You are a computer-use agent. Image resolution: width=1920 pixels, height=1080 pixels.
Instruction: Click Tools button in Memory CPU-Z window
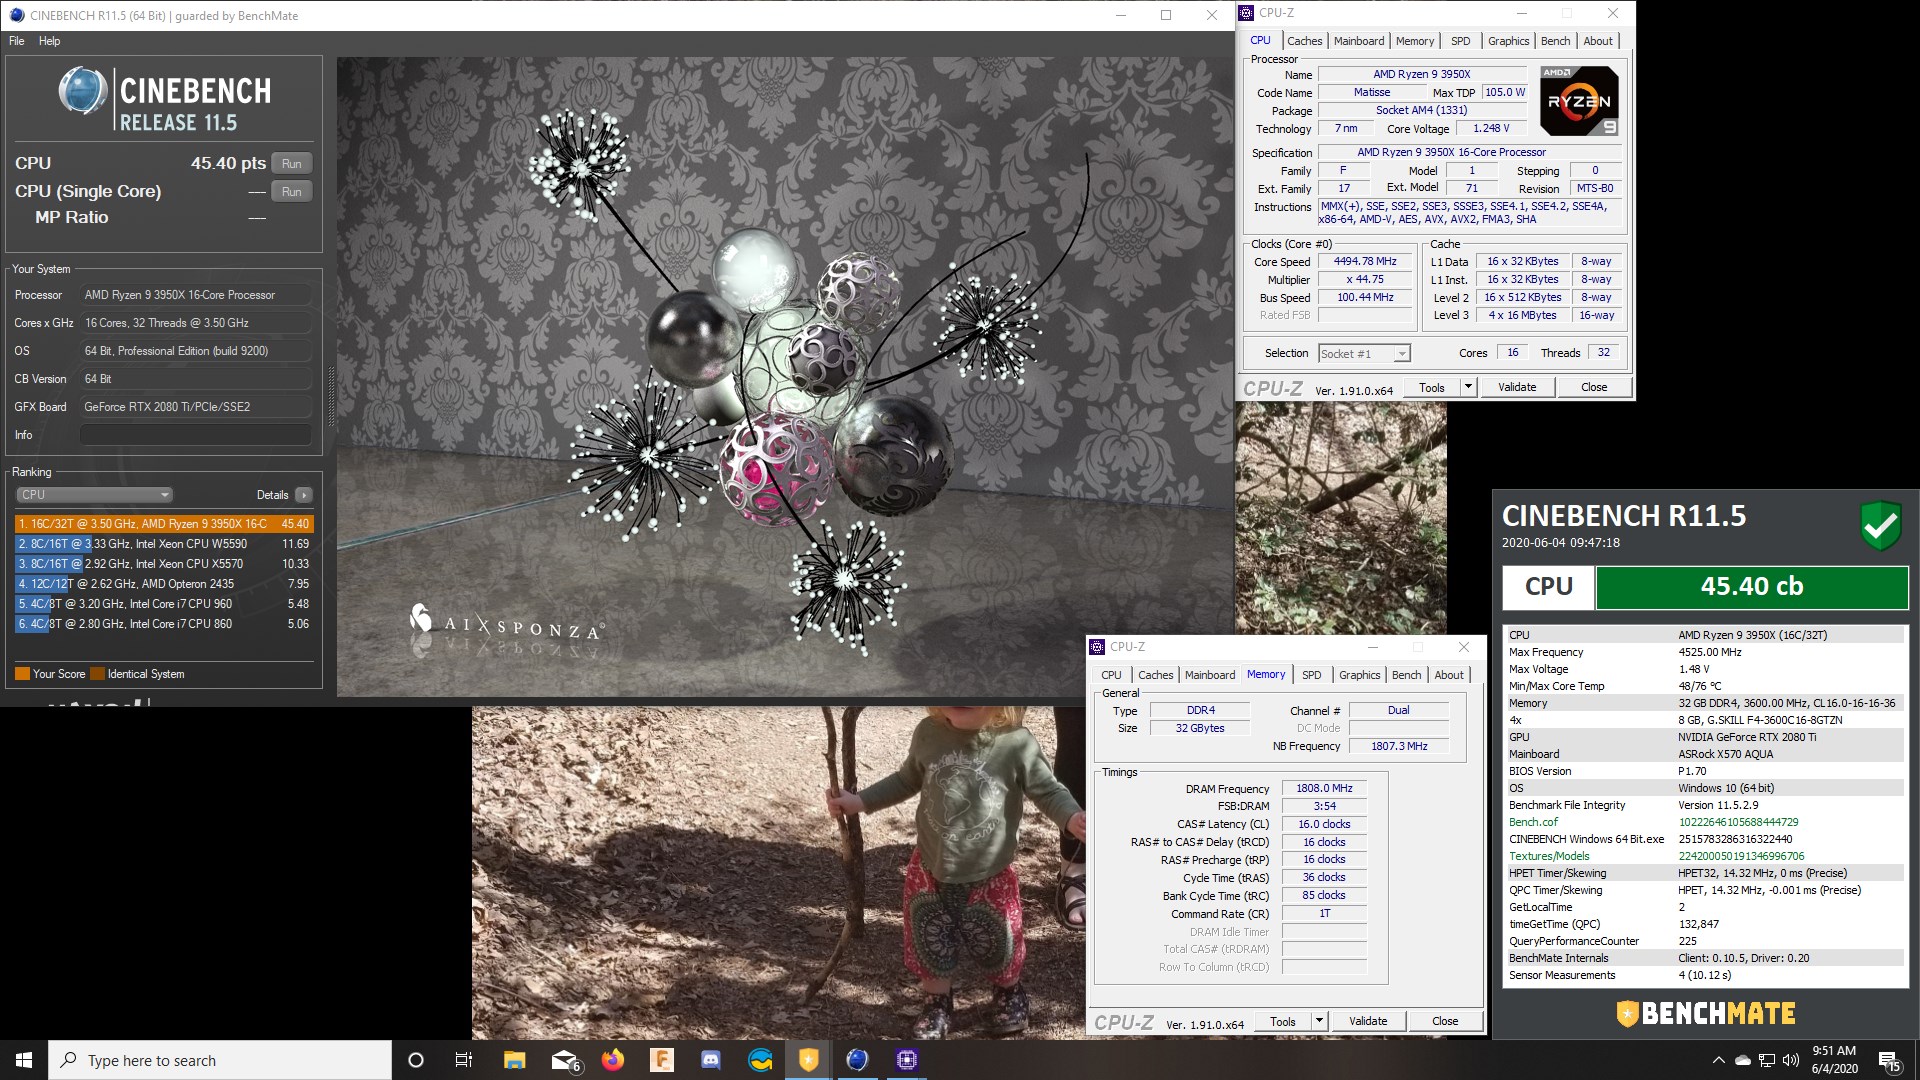[x=1282, y=1022]
